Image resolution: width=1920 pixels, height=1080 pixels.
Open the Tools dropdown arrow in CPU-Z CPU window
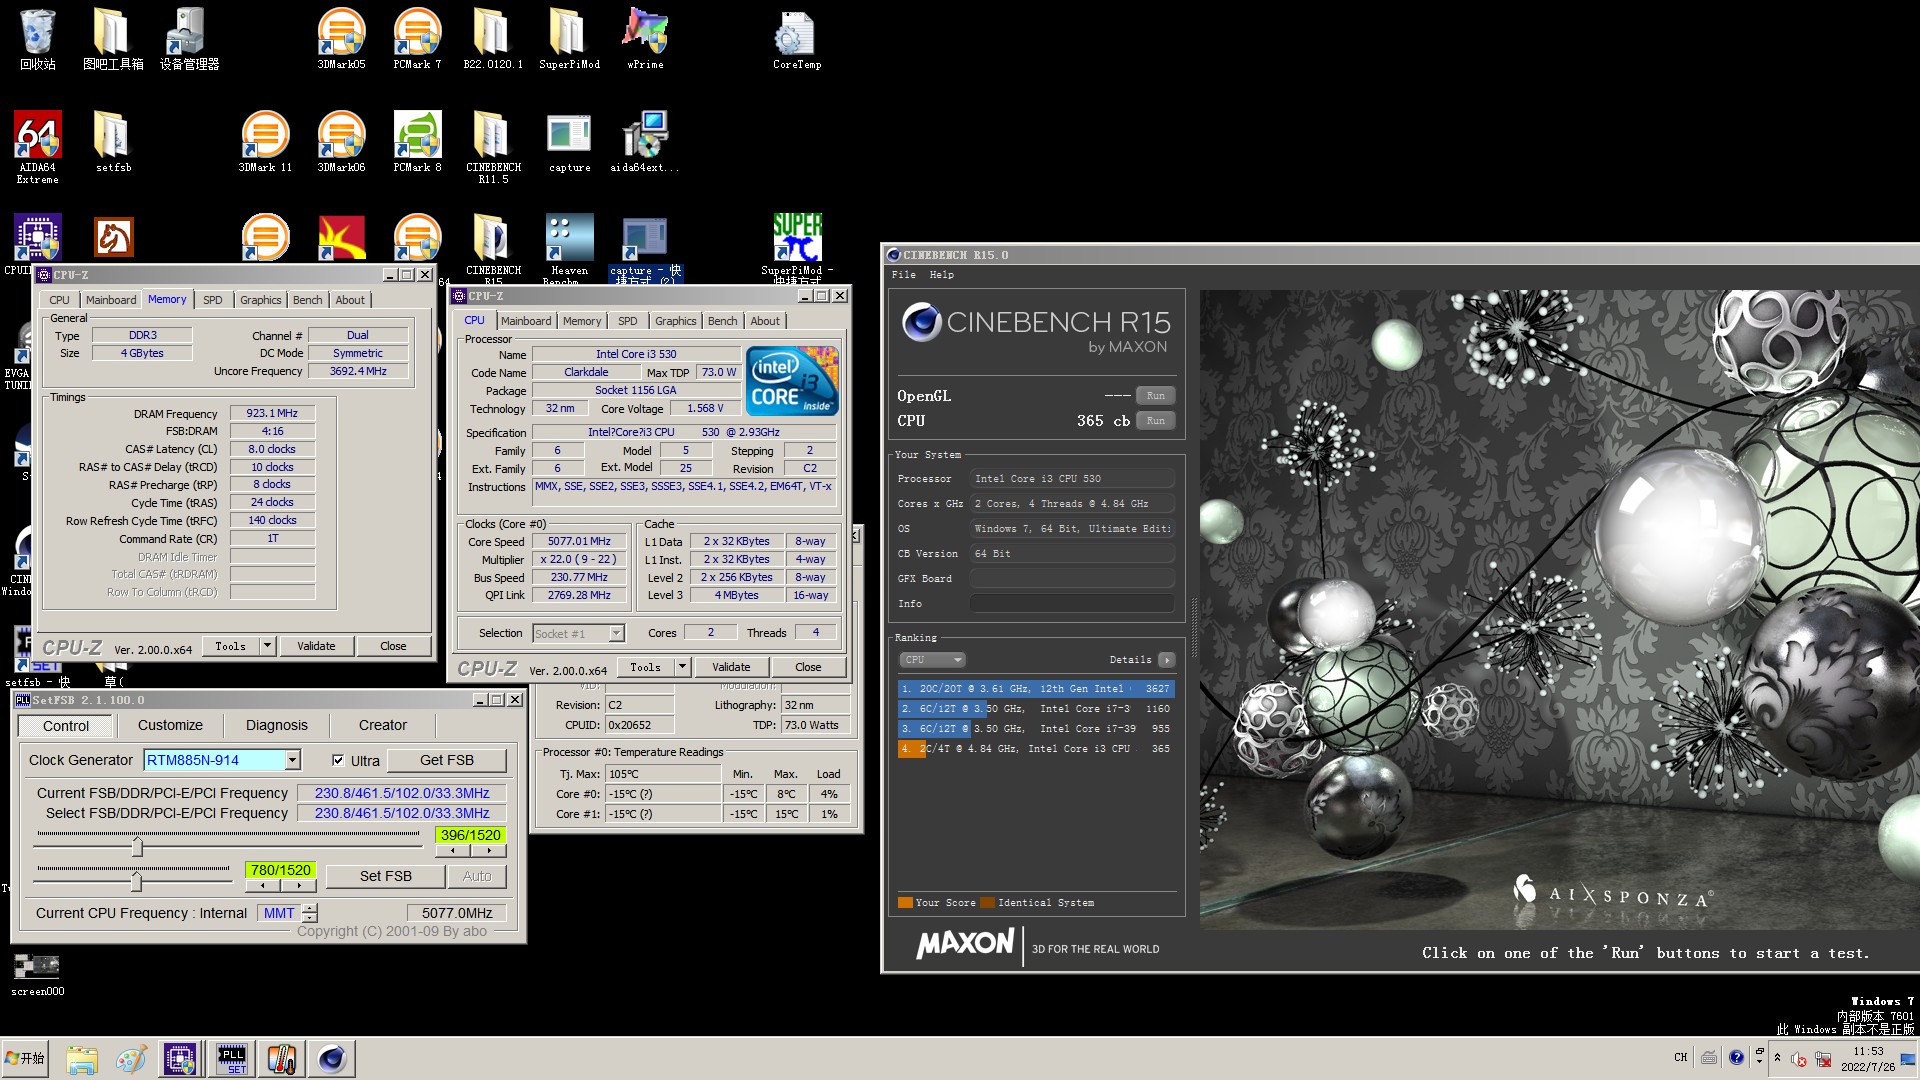click(x=682, y=667)
